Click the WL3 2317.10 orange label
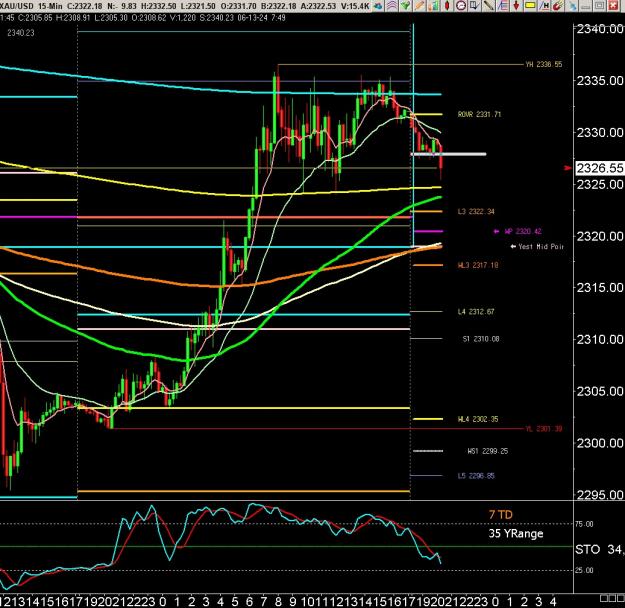625x608 pixels. [x=478, y=265]
